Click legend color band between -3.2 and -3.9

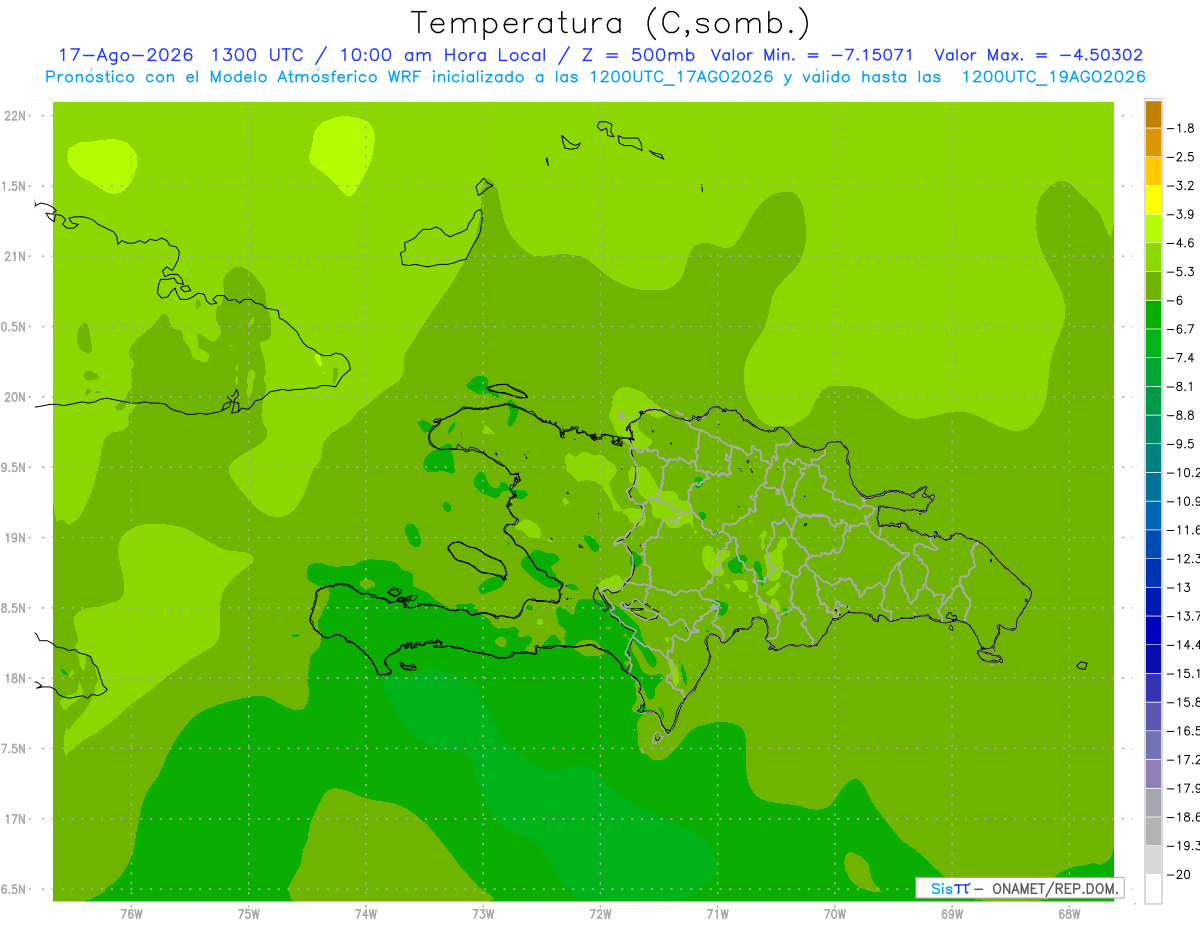tap(1153, 200)
